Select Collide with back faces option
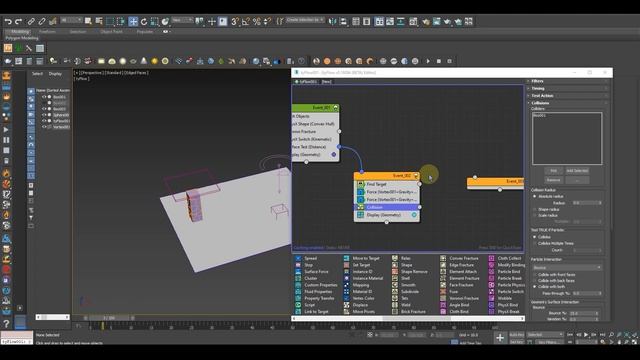The image size is (640, 360). (x=535, y=281)
